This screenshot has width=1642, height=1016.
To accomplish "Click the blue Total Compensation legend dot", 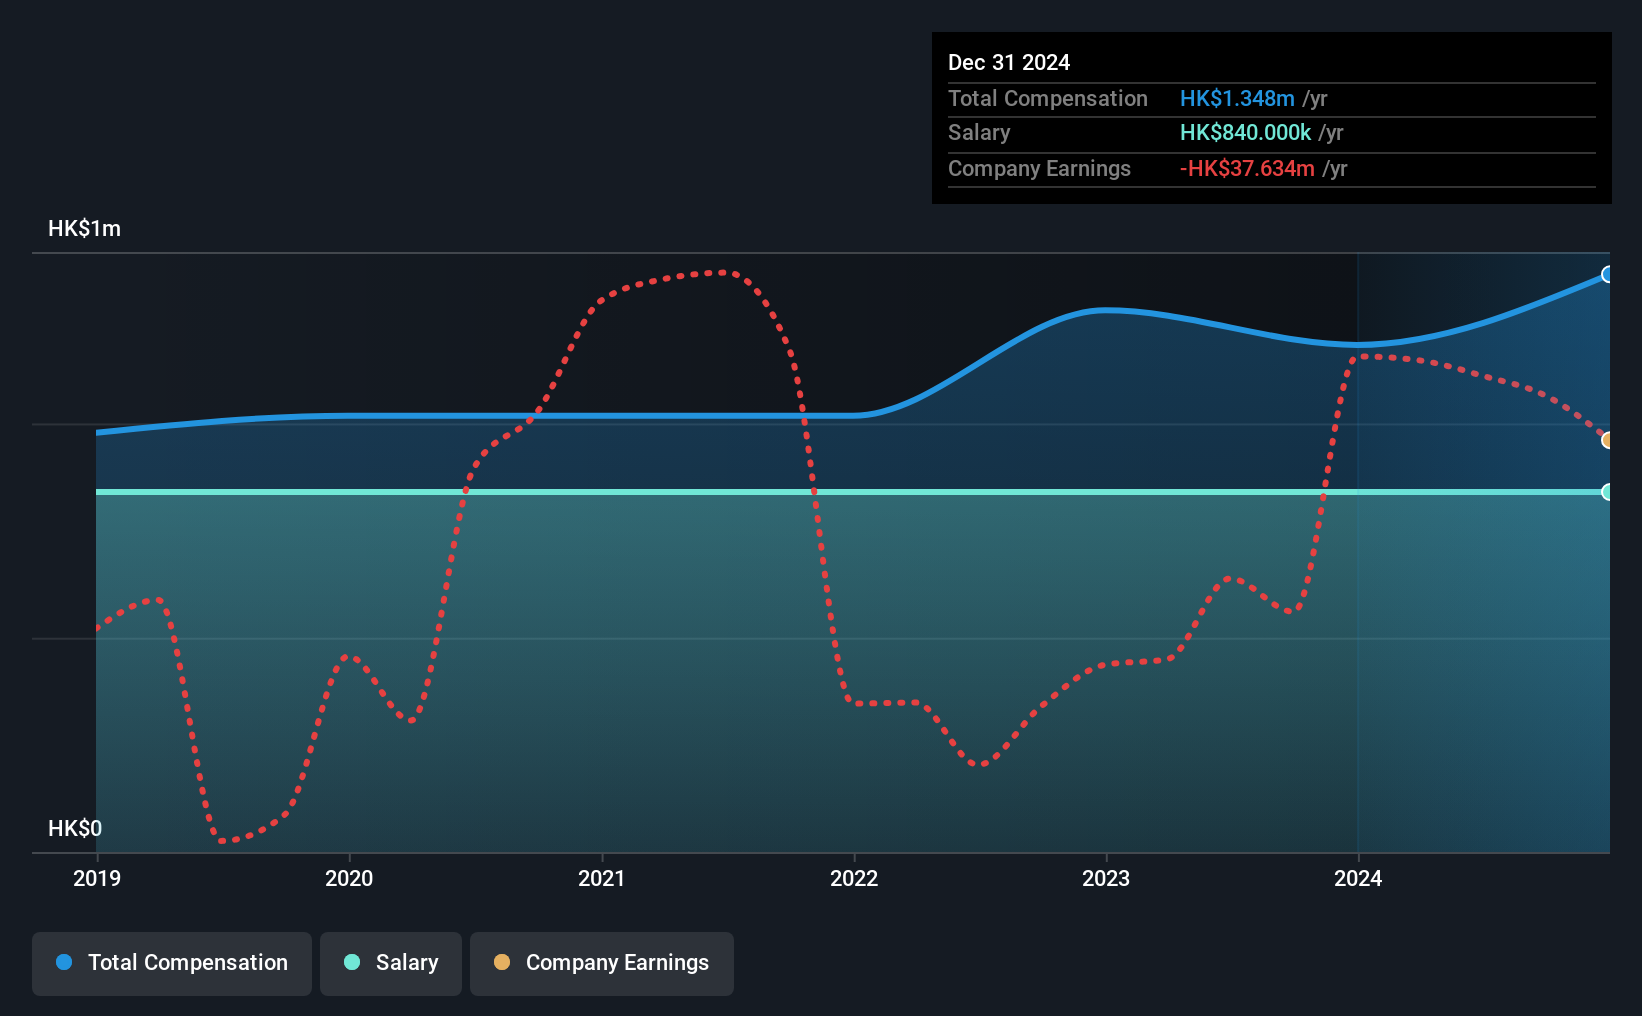I will coord(64,962).
